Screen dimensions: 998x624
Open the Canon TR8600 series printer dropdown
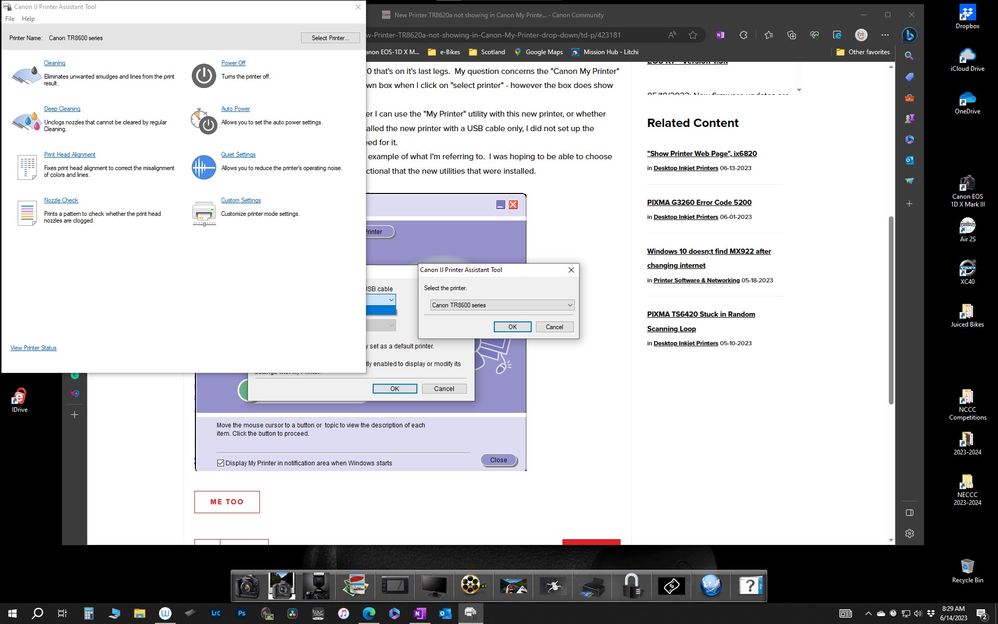tap(500, 305)
